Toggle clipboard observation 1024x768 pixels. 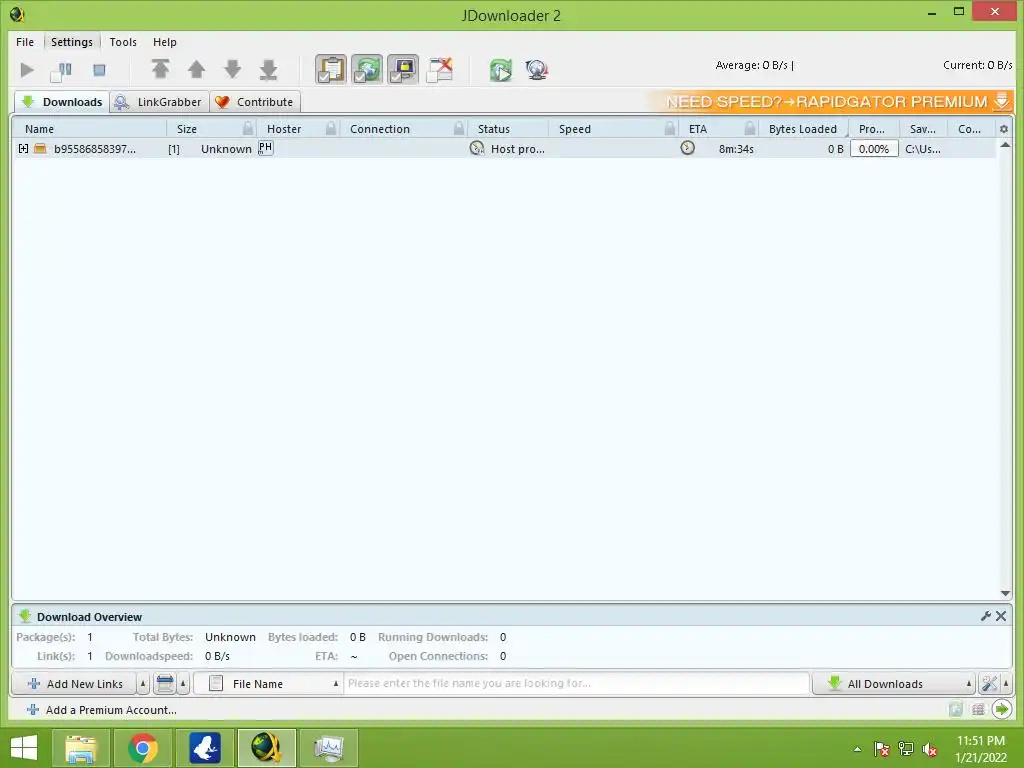pyautogui.click(x=331, y=69)
